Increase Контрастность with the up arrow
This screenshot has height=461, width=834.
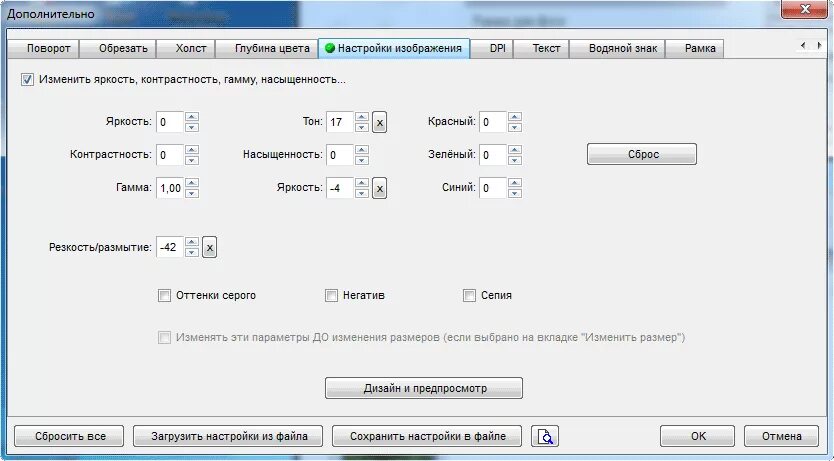pyautogui.click(x=192, y=150)
